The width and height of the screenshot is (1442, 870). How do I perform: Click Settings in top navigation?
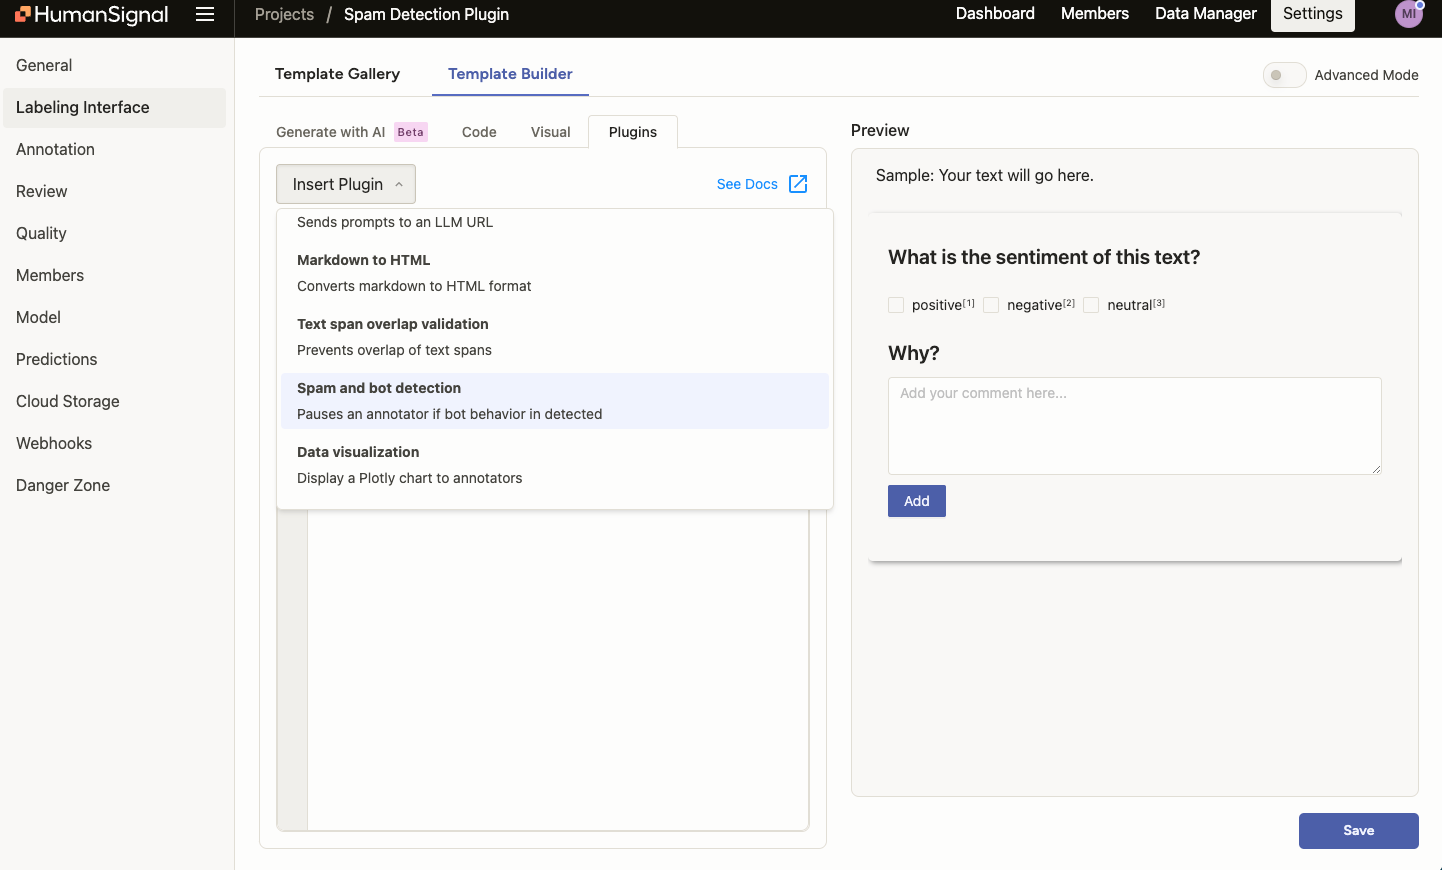click(1313, 14)
